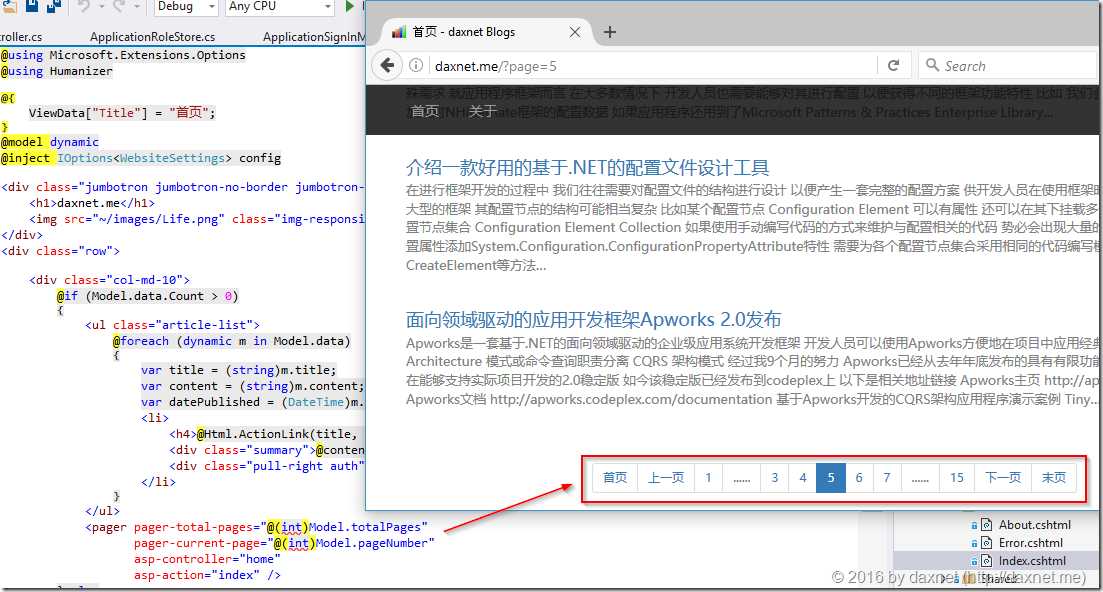Click asp-action="index" in the editor
Image resolution: width=1103 pixels, height=592 pixels.
pyautogui.click(x=207, y=575)
